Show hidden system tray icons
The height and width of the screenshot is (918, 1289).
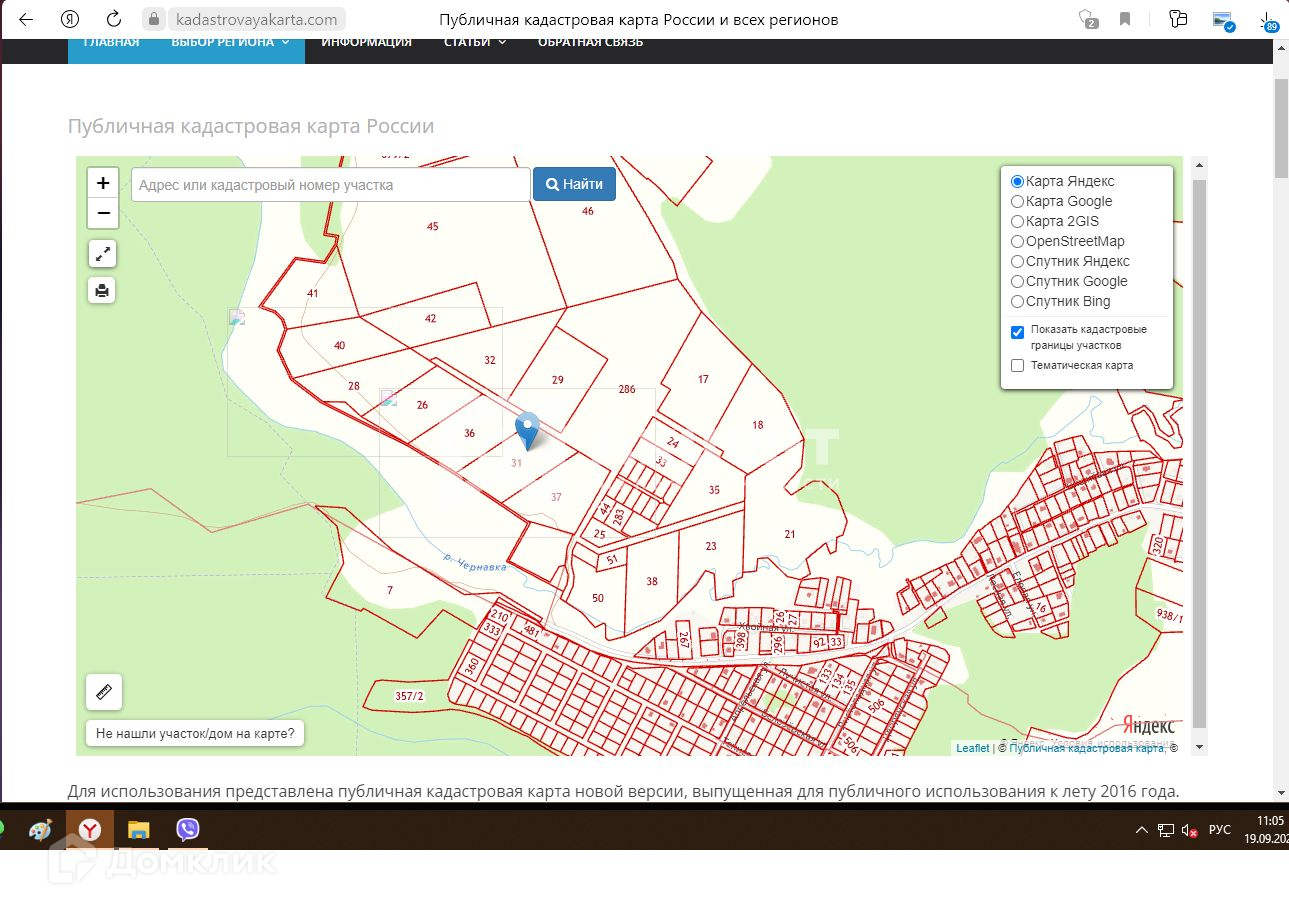coord(1141,830)
